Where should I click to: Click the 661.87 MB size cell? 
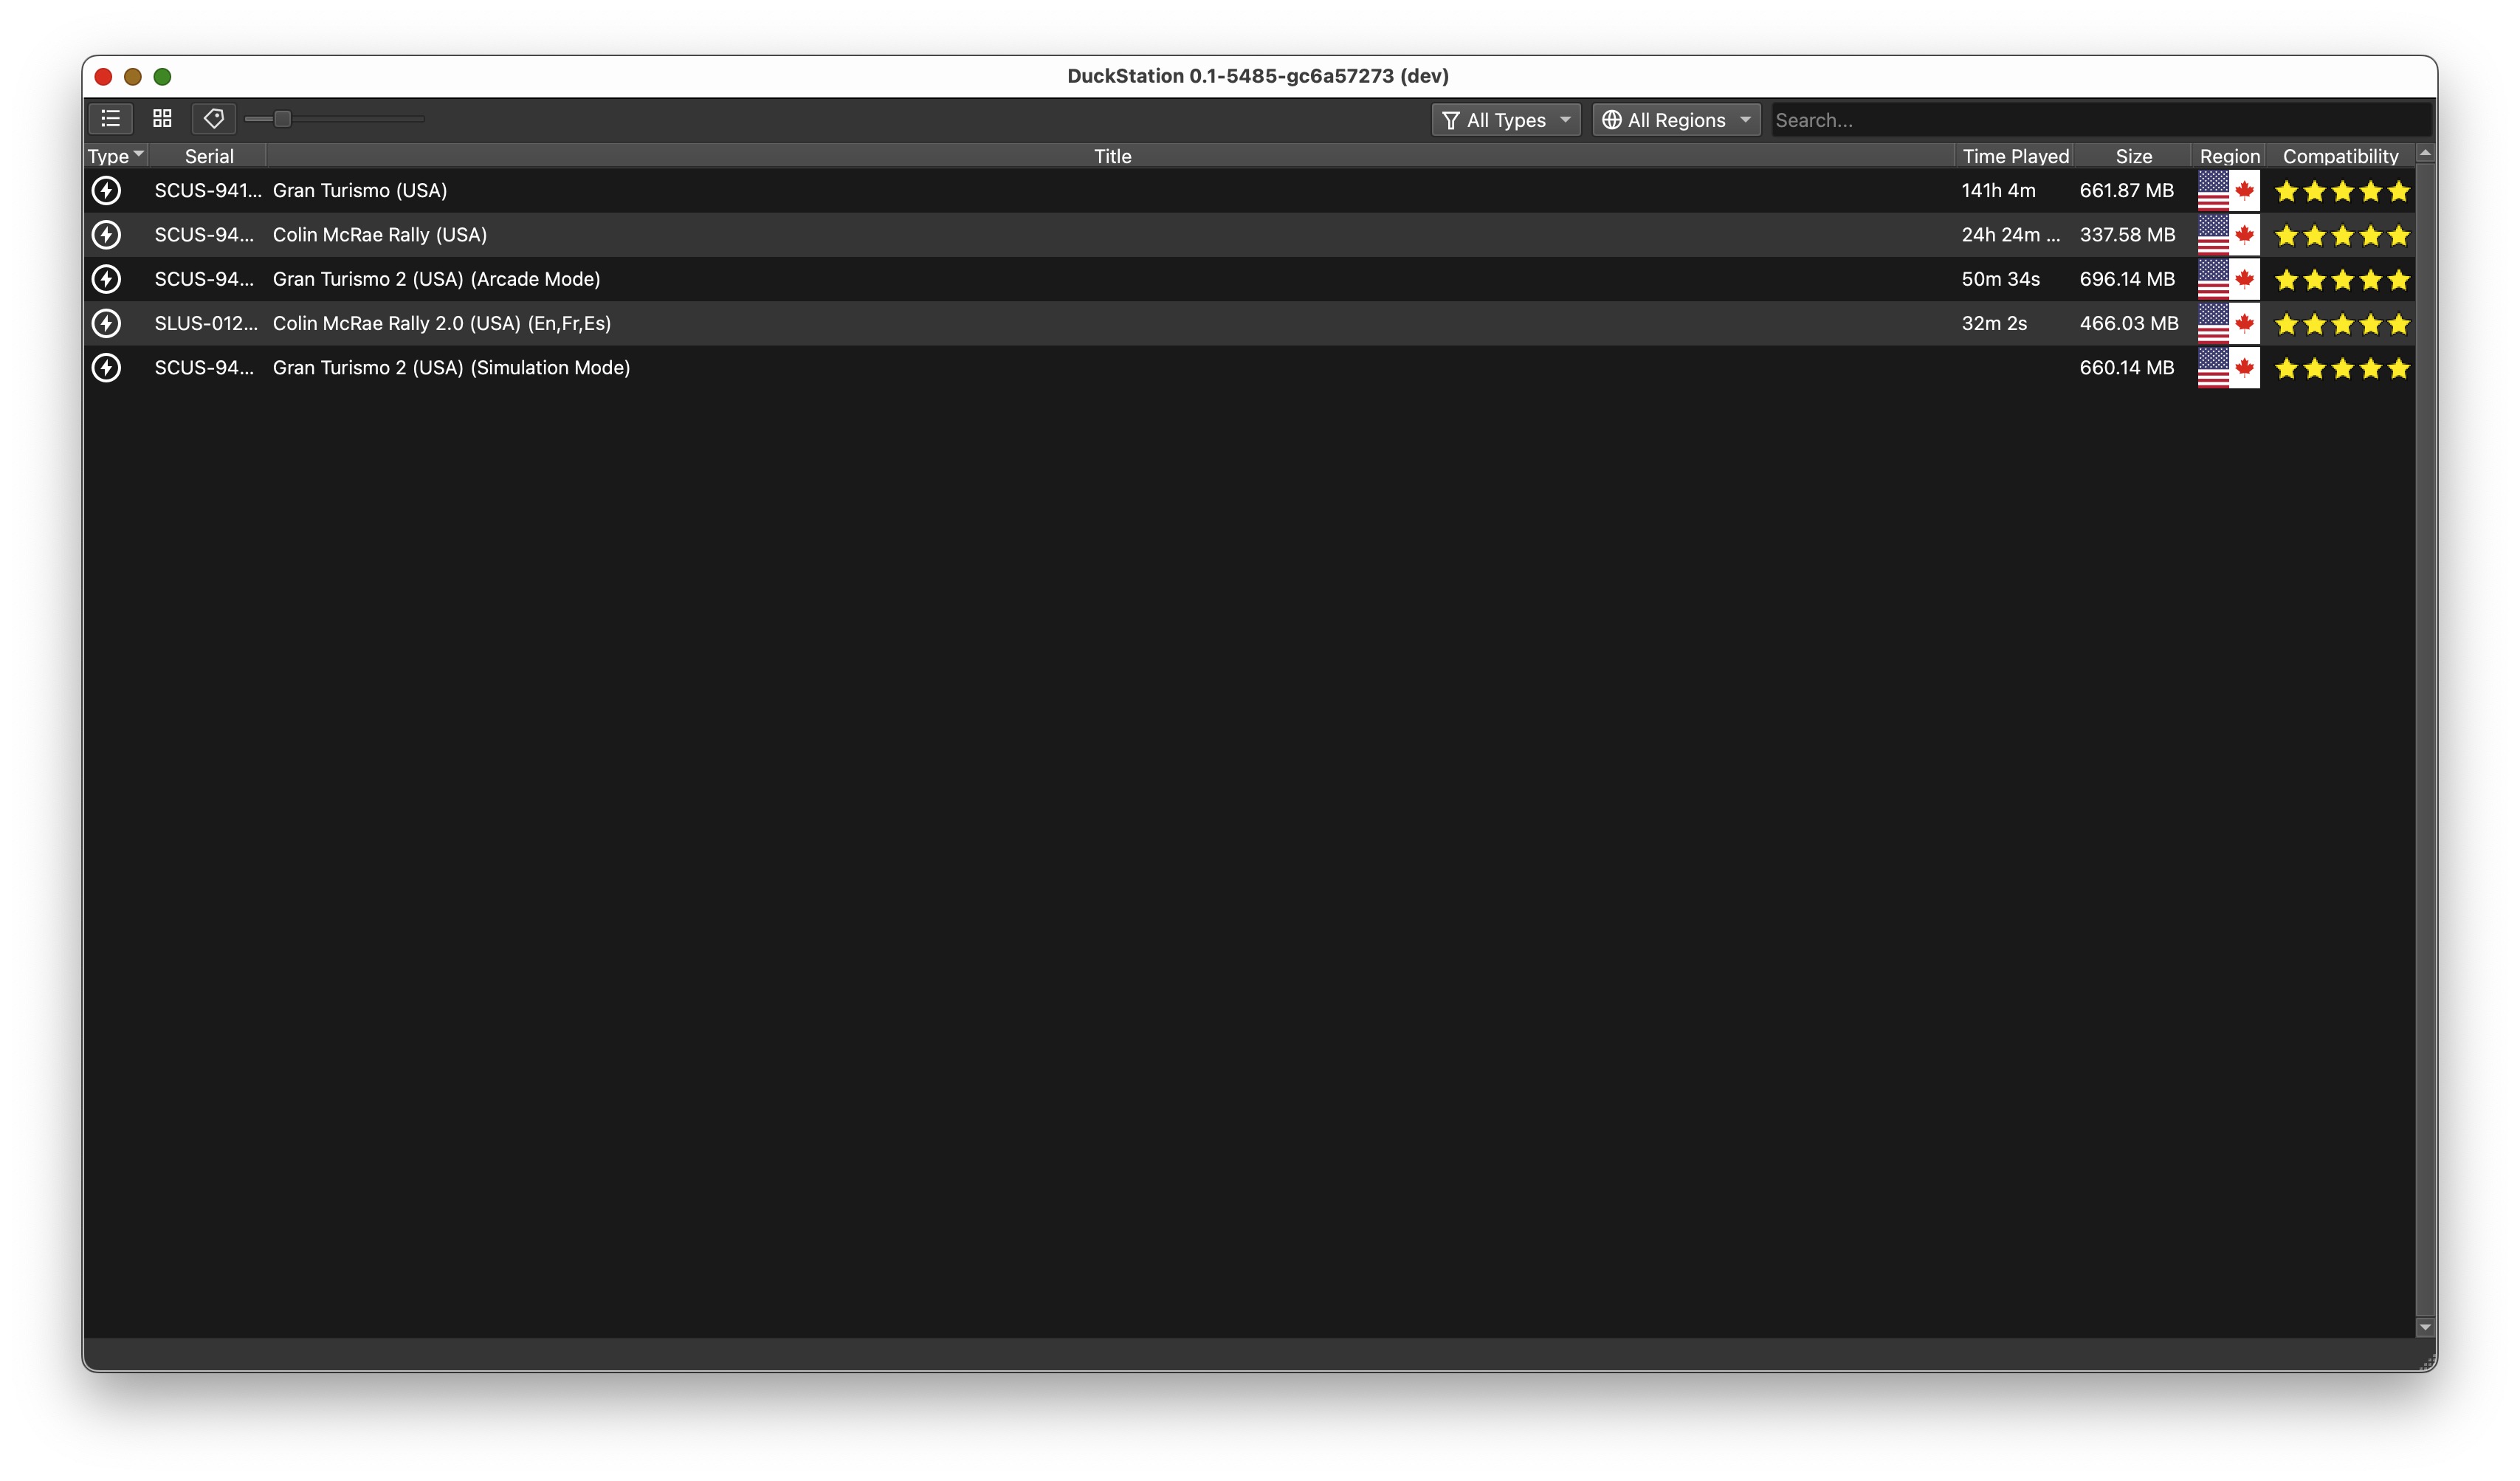pos(2127,190)
